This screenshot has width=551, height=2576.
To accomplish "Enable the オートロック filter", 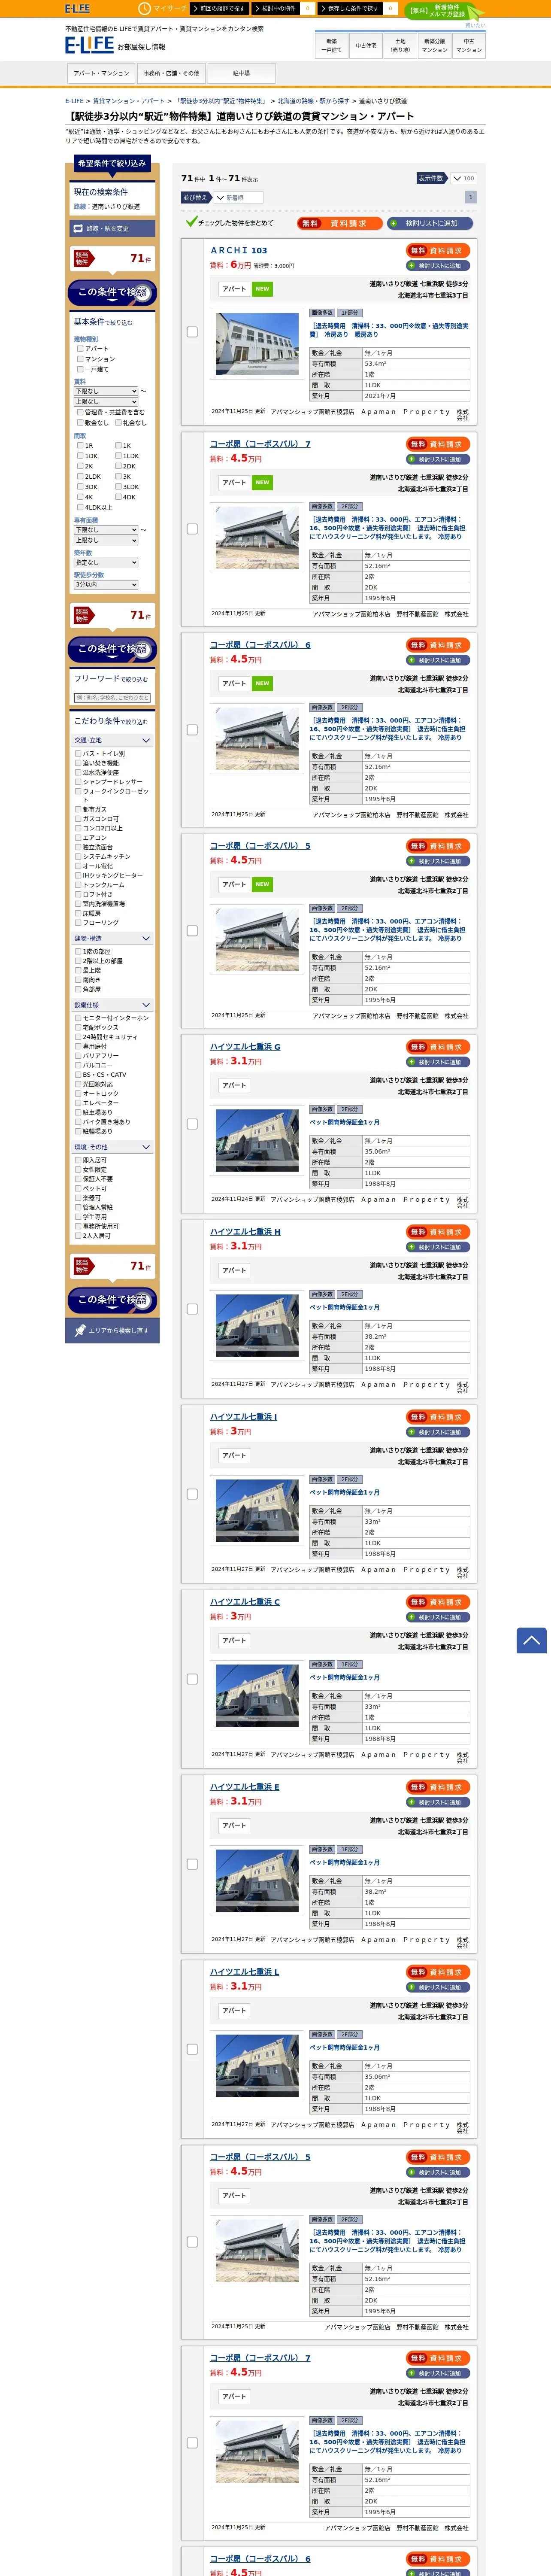I will (x=78, y=1094).
